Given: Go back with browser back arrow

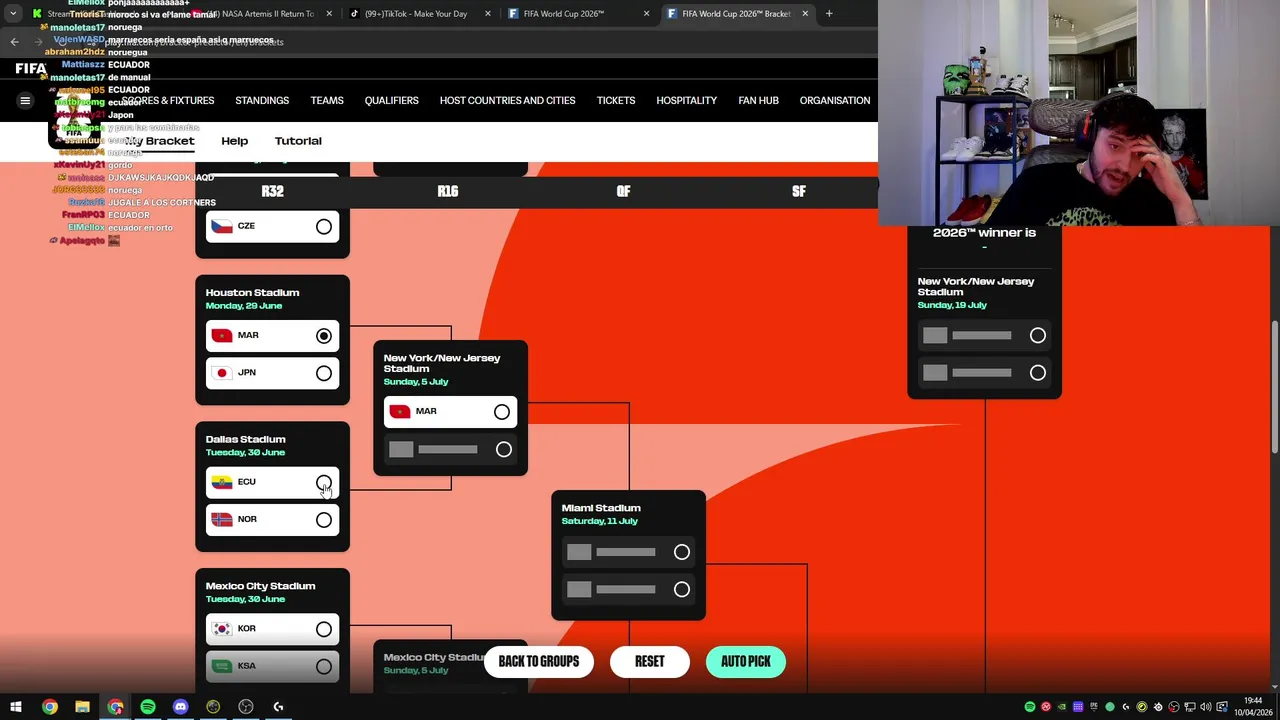Looking at the screenshot, I should (14, 41).
